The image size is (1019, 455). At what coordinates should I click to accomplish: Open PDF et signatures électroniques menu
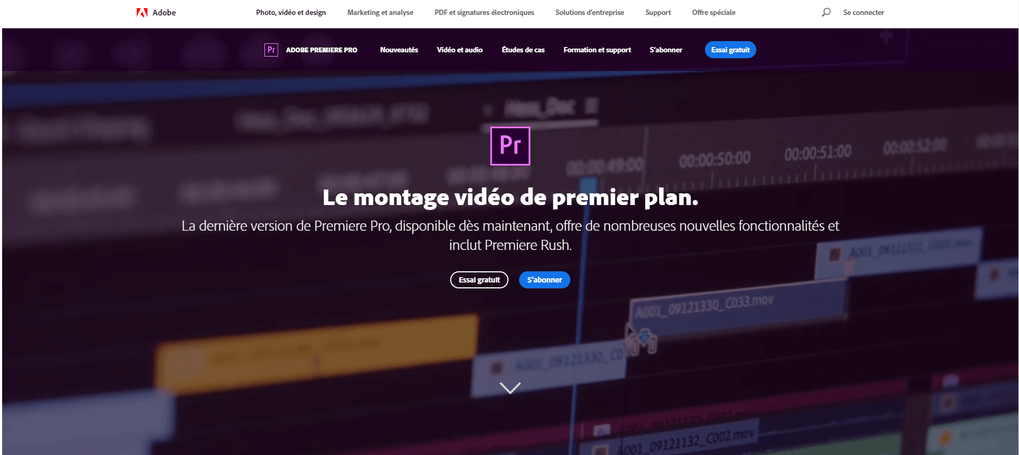(484, 12)
